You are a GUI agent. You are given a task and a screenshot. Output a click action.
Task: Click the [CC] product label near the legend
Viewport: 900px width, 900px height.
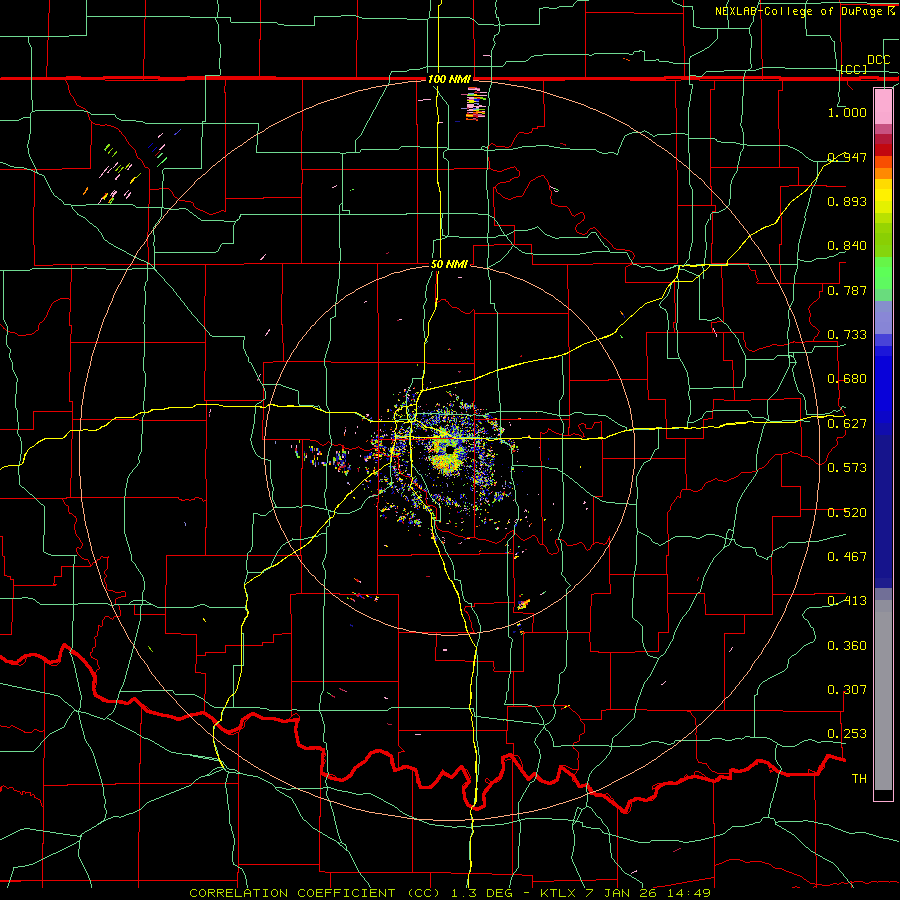pyautogui.click(x=854, y=69)
